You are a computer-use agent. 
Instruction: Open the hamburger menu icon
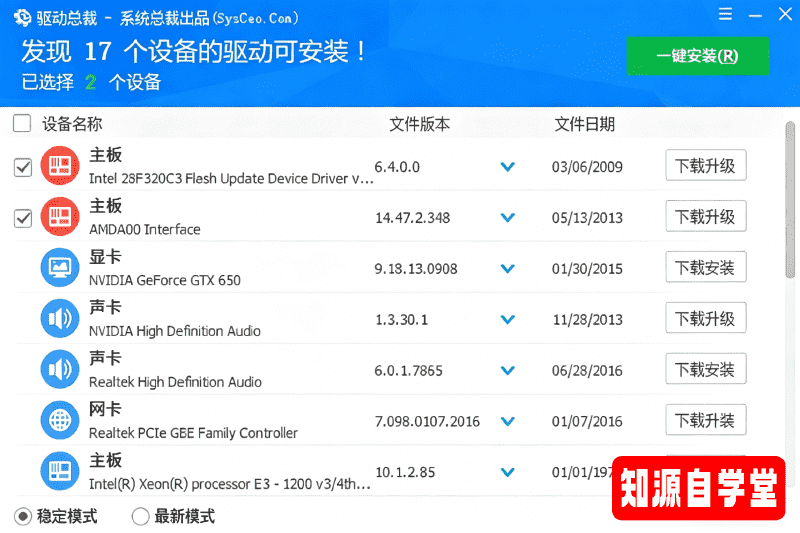[725, 14]
